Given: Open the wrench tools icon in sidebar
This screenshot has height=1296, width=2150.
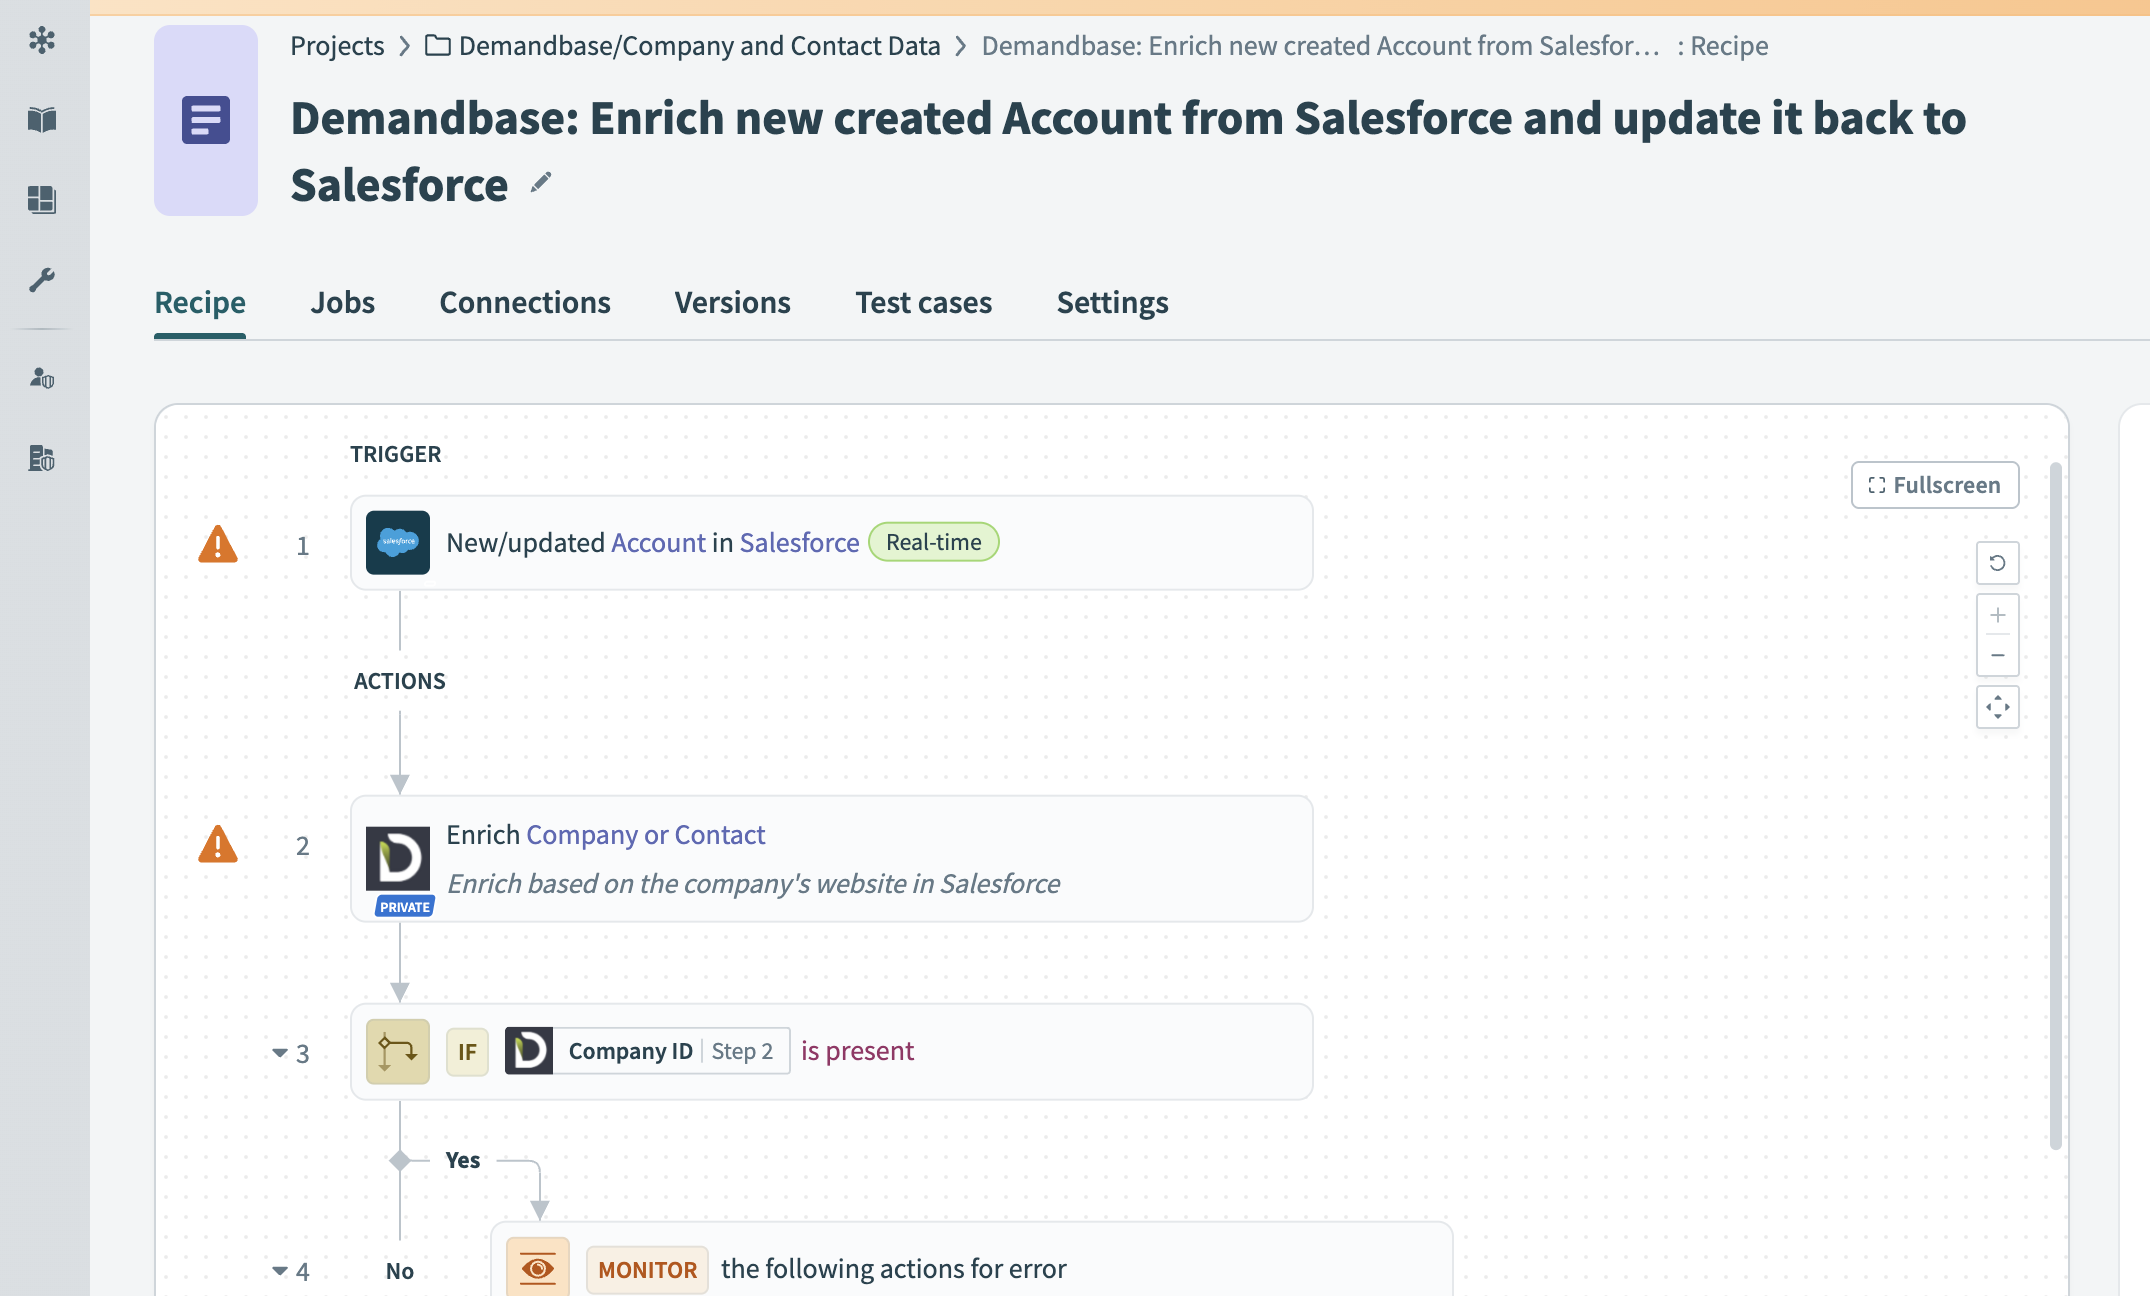Looking at the screenshot, I should pos(42,280).
